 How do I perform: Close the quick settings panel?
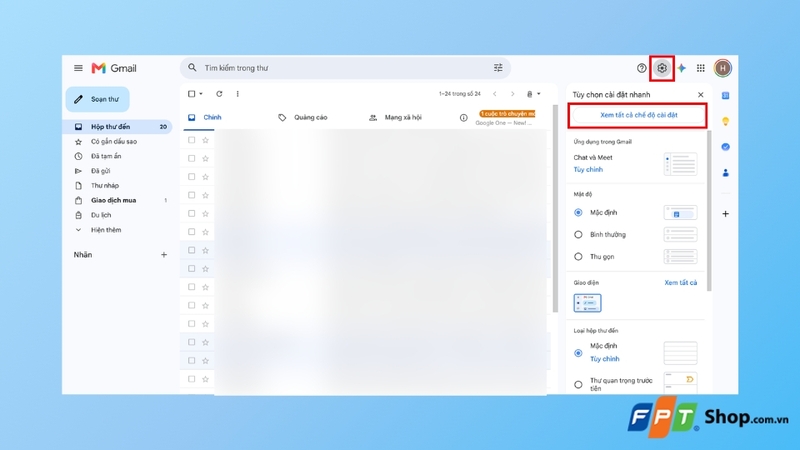(x=701, y=94)
